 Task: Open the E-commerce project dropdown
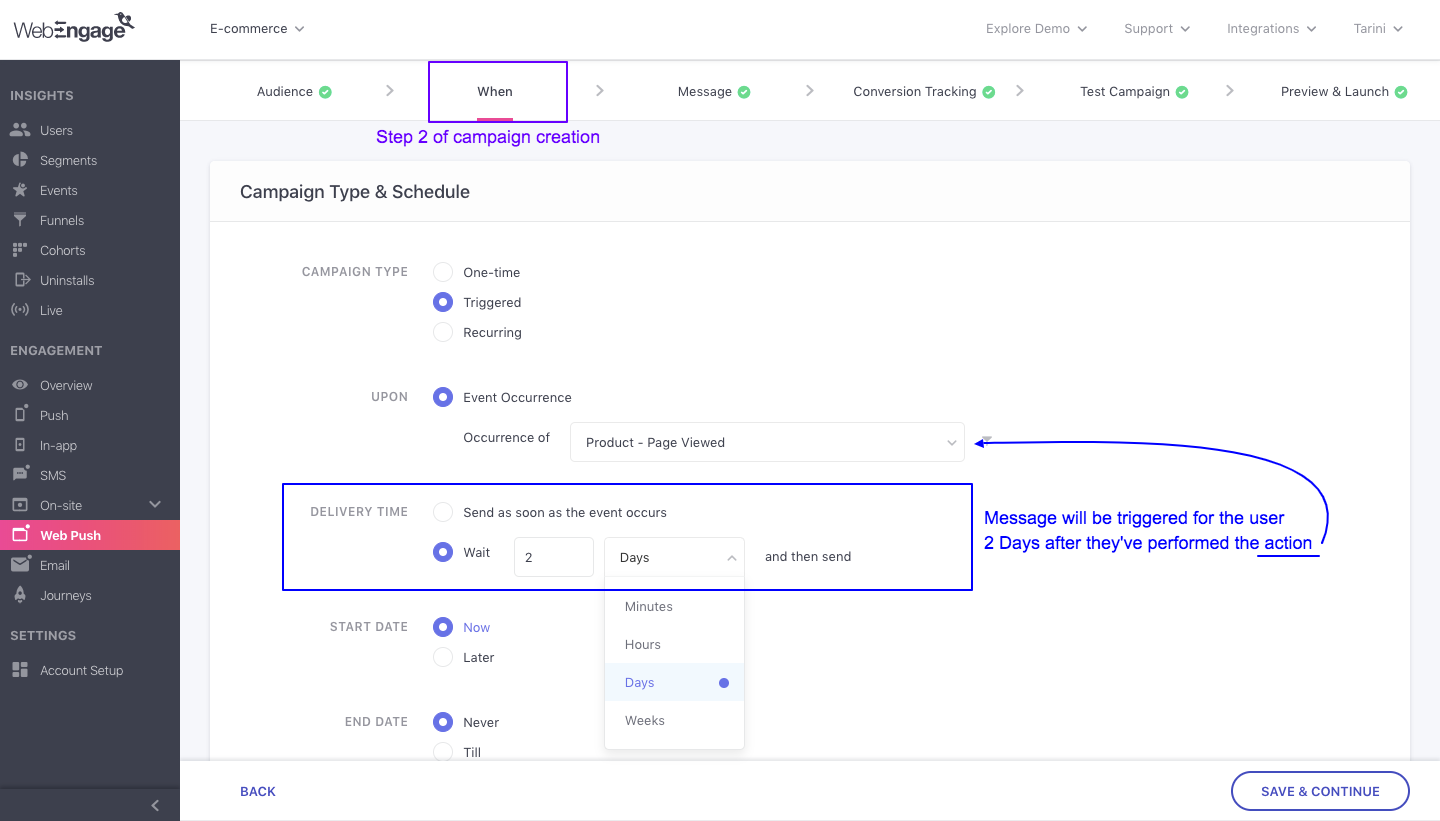[257, 29]
